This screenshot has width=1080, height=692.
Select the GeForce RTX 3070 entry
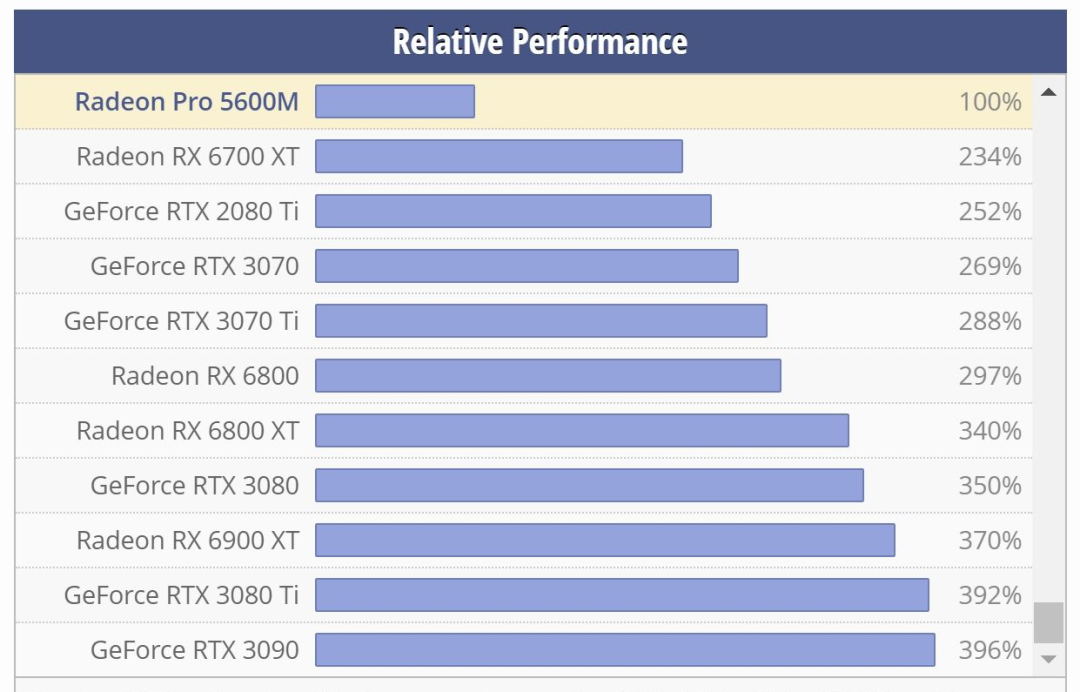click(194, 266)
